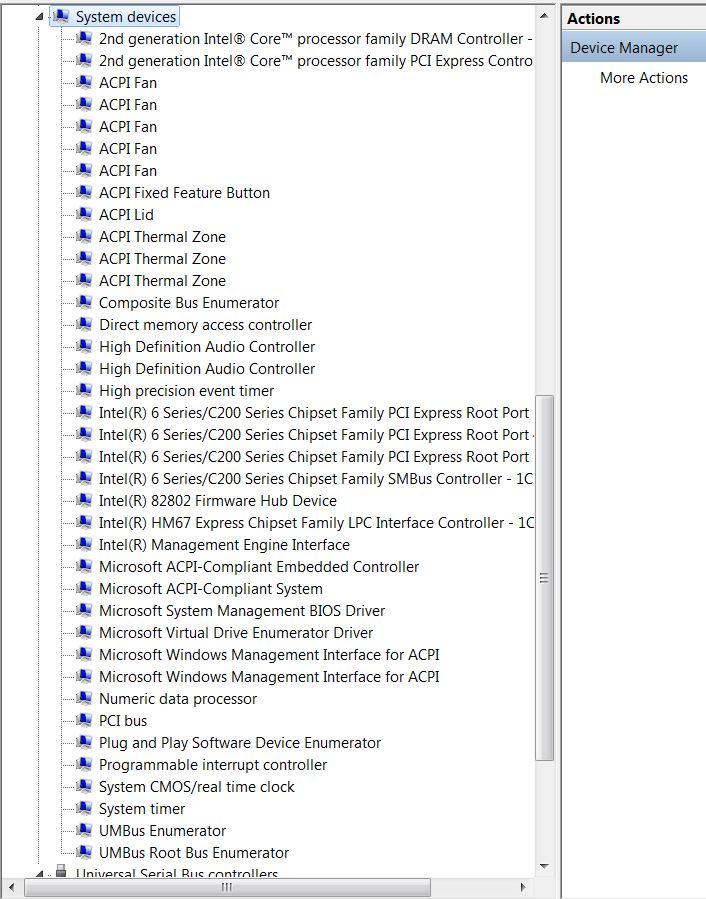Select the UMBus Enumerator device
This screenshot has height=899, width=706.
162,831
